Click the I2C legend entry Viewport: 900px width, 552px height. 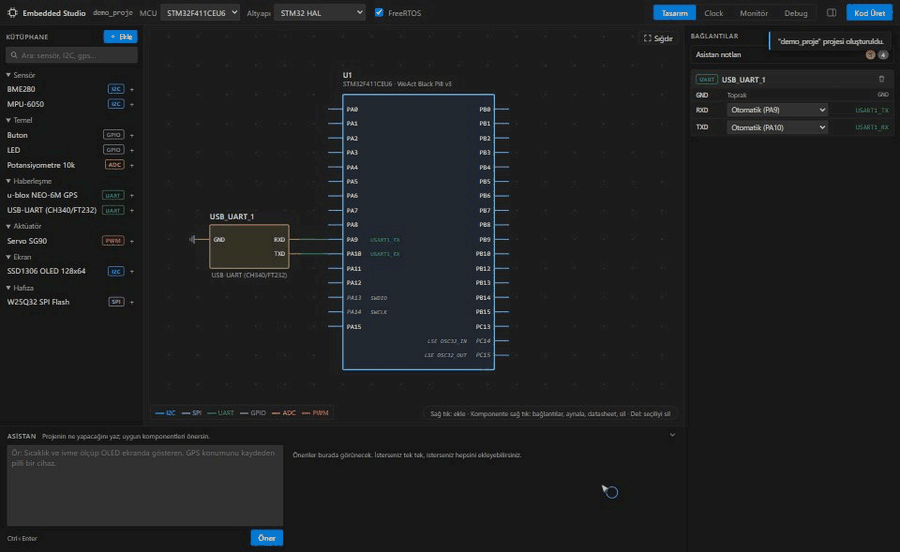165,413
